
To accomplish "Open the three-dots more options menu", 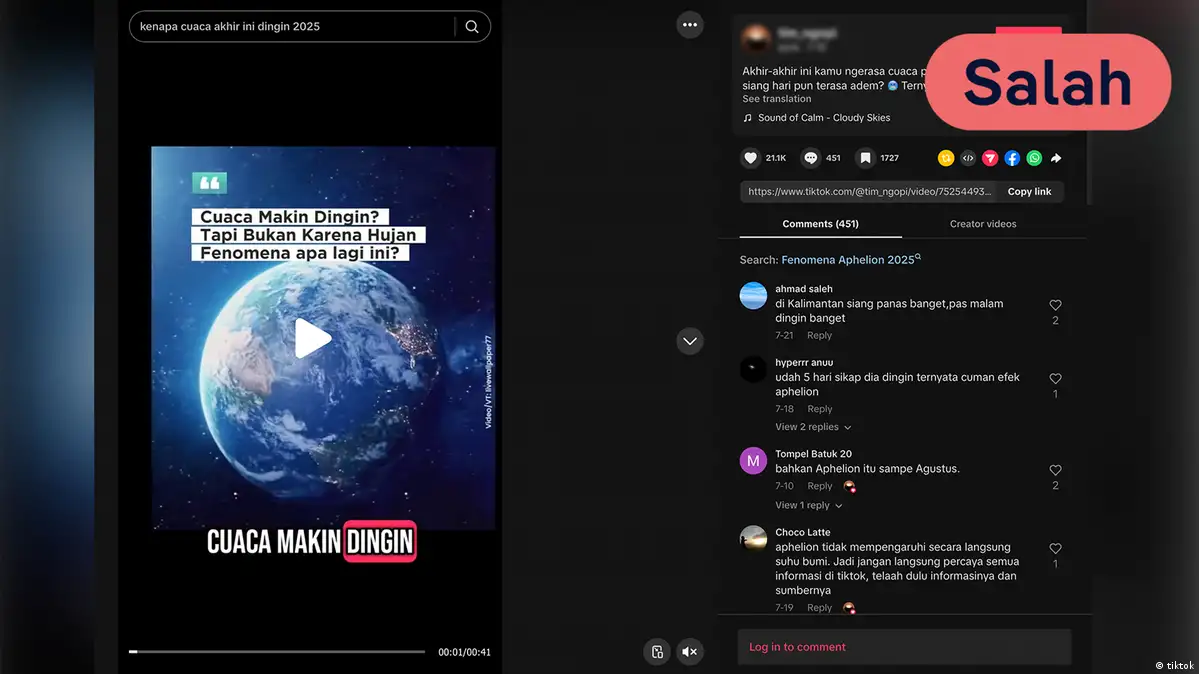I will 689,25.
